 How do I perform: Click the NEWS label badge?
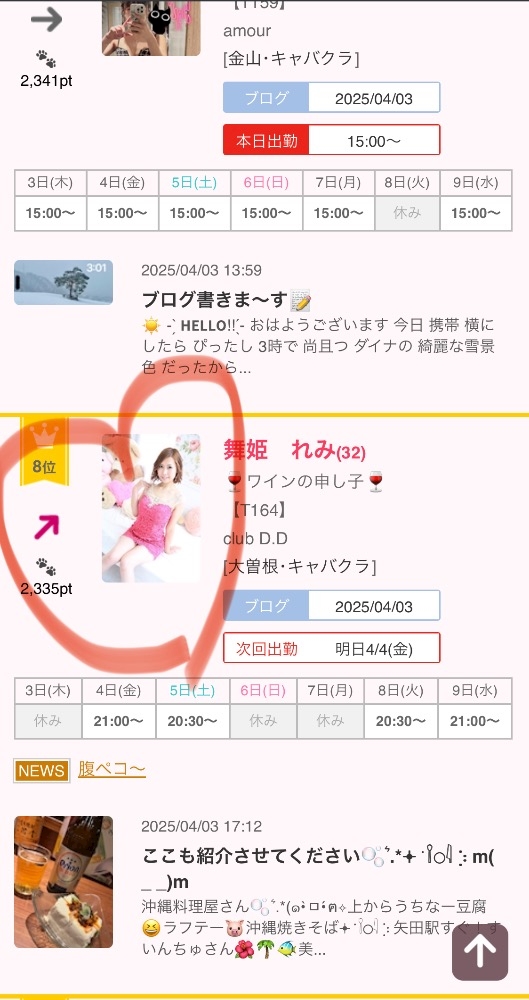[x=41, y=770]
